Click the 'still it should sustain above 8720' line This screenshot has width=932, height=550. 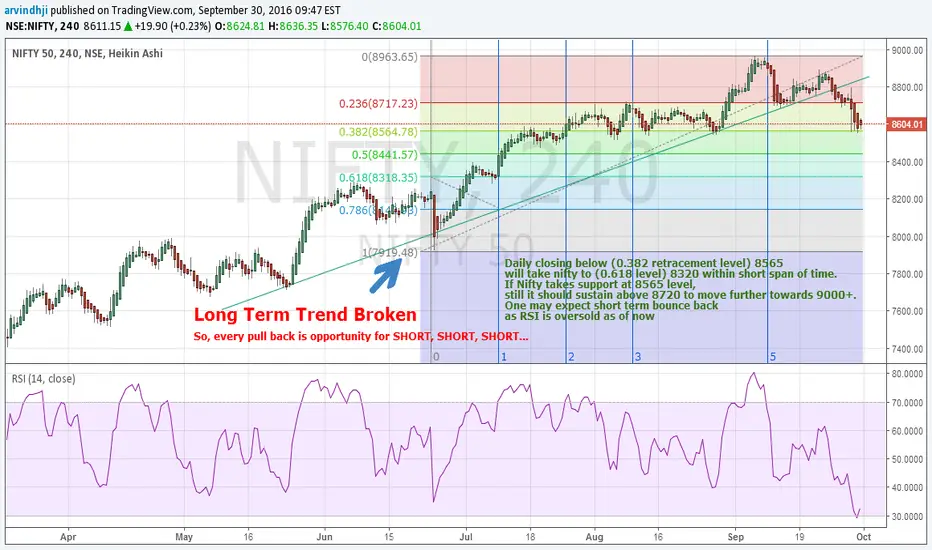681,295
